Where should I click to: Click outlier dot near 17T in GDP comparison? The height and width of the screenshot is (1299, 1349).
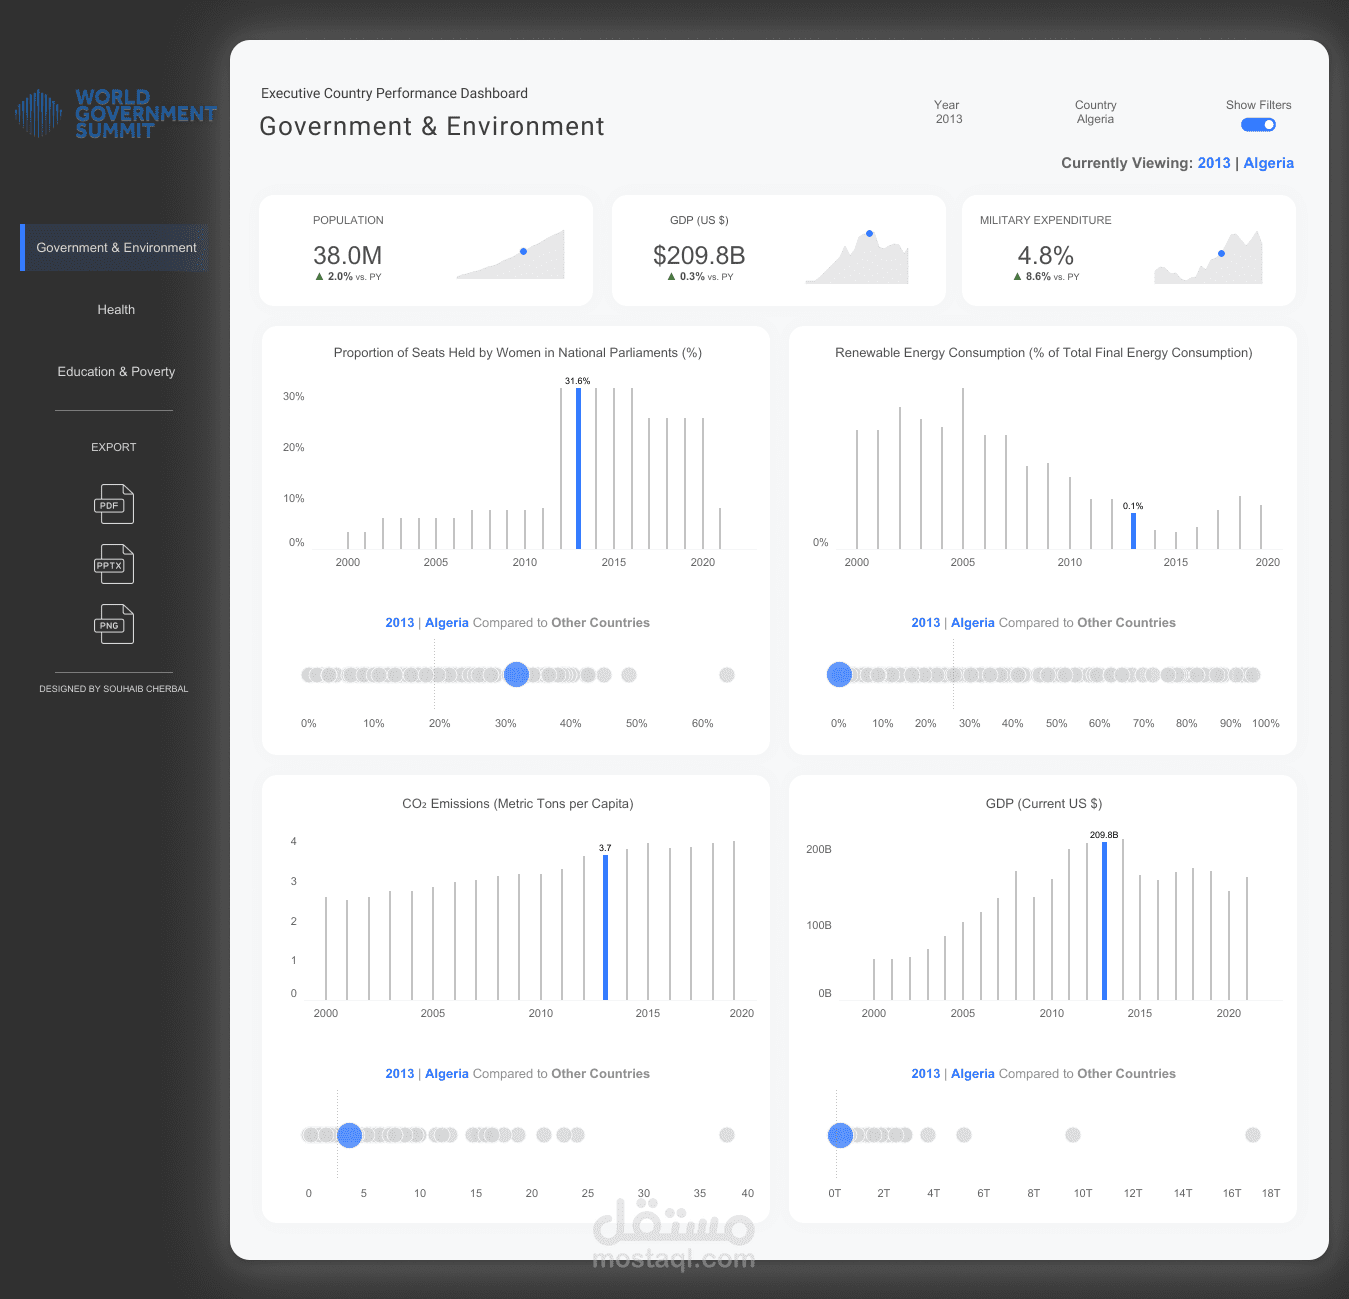point(1253,1135)
